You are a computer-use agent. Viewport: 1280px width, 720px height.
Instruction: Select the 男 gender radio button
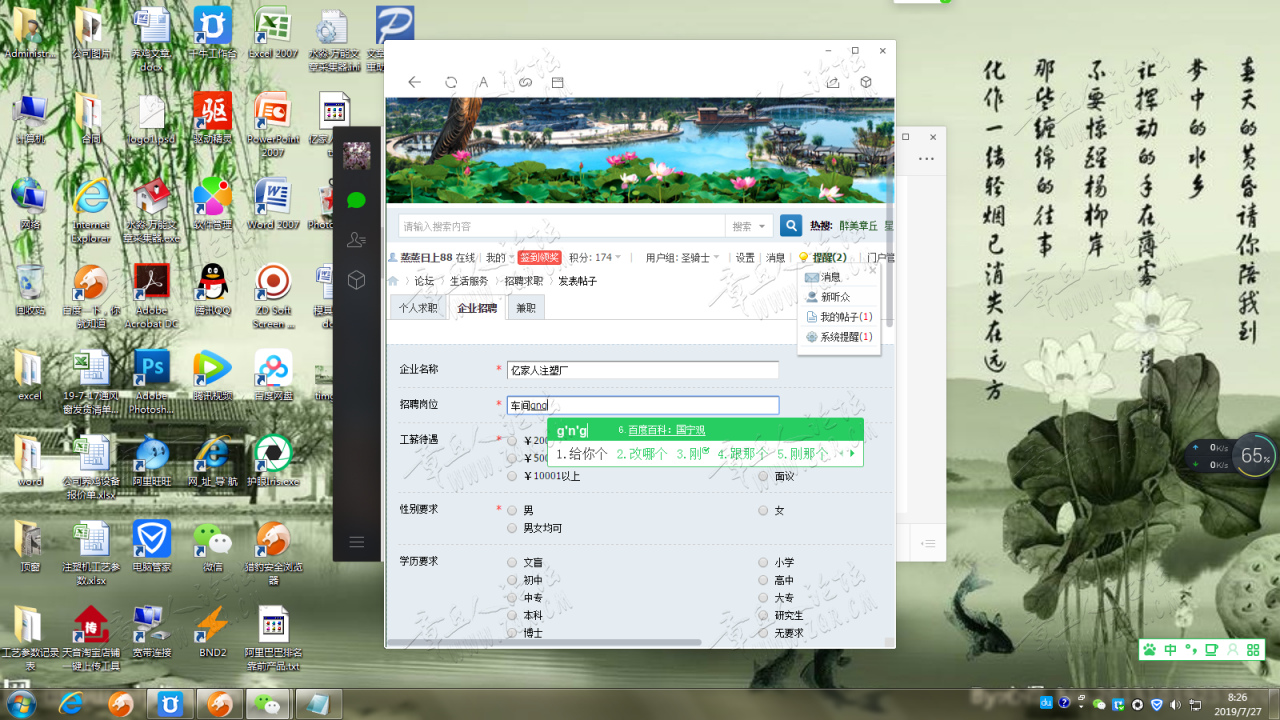[512, 511]
